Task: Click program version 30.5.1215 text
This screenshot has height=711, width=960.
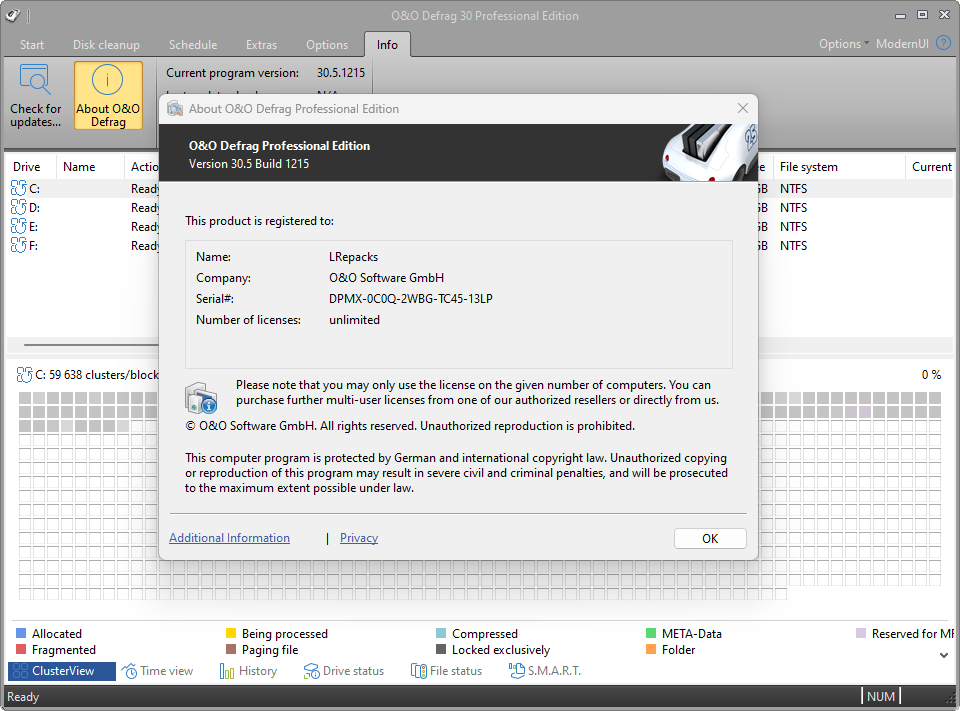Action: coord(341,73)
